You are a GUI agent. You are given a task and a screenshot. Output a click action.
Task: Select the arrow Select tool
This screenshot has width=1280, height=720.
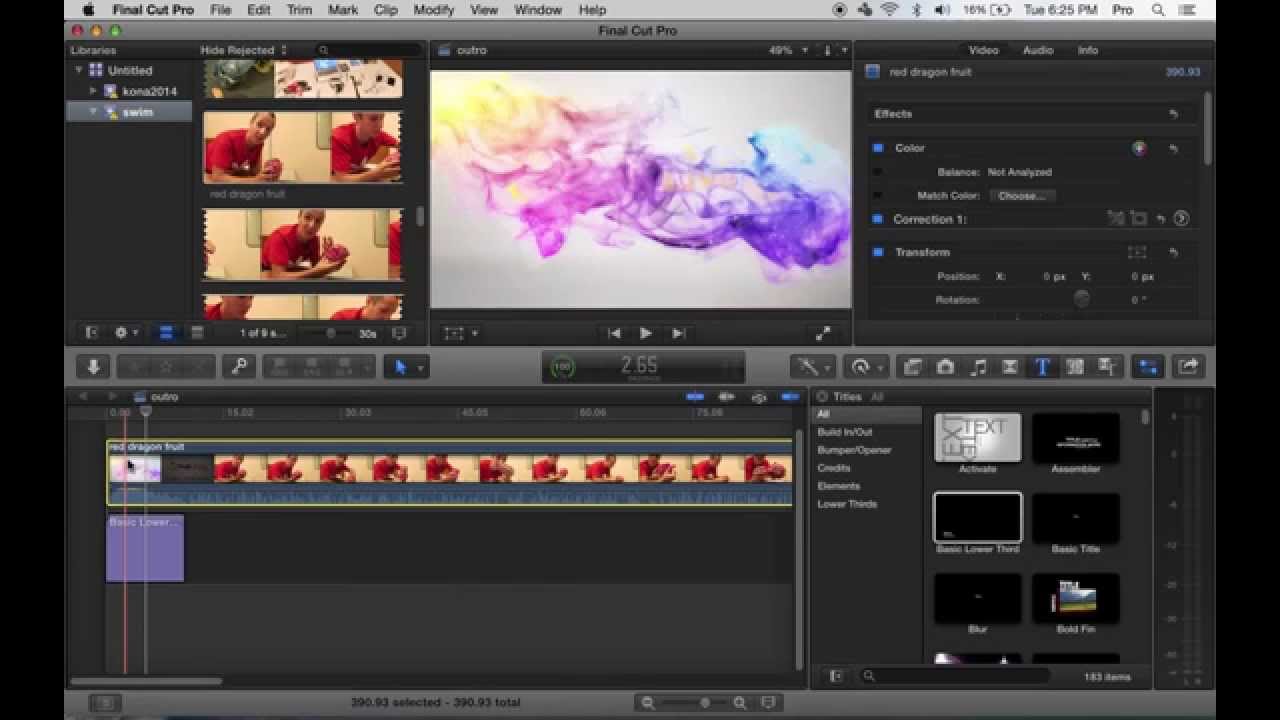pyautogui.click(x=401, y=367)
